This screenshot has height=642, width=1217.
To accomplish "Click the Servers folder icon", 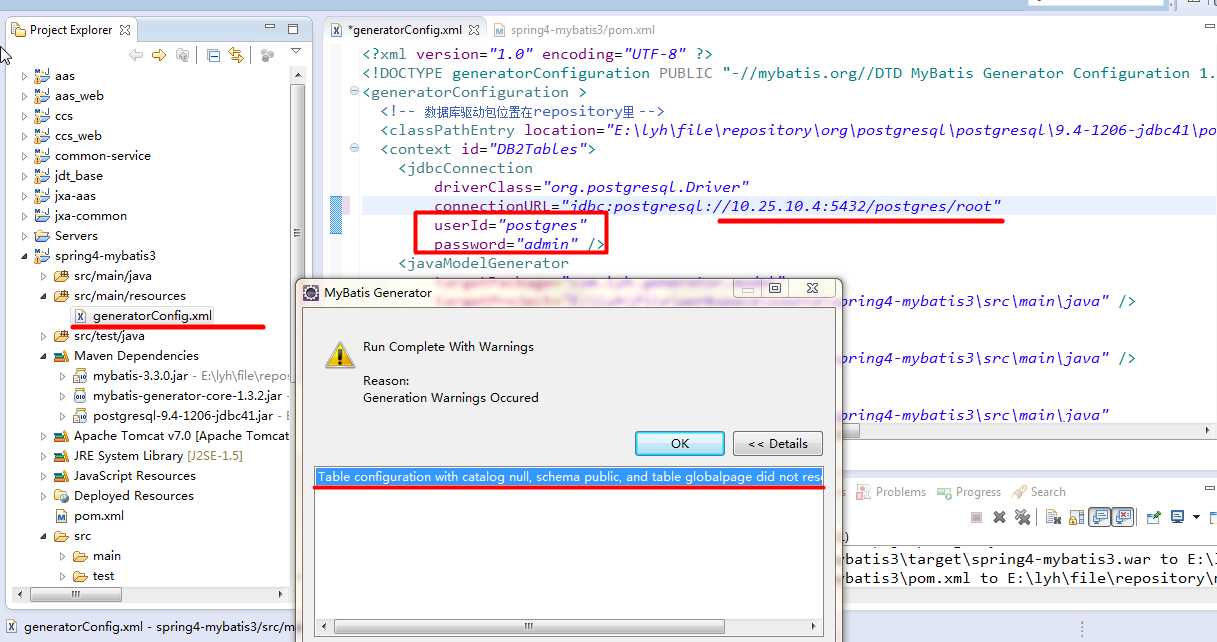I will point(43,236).
